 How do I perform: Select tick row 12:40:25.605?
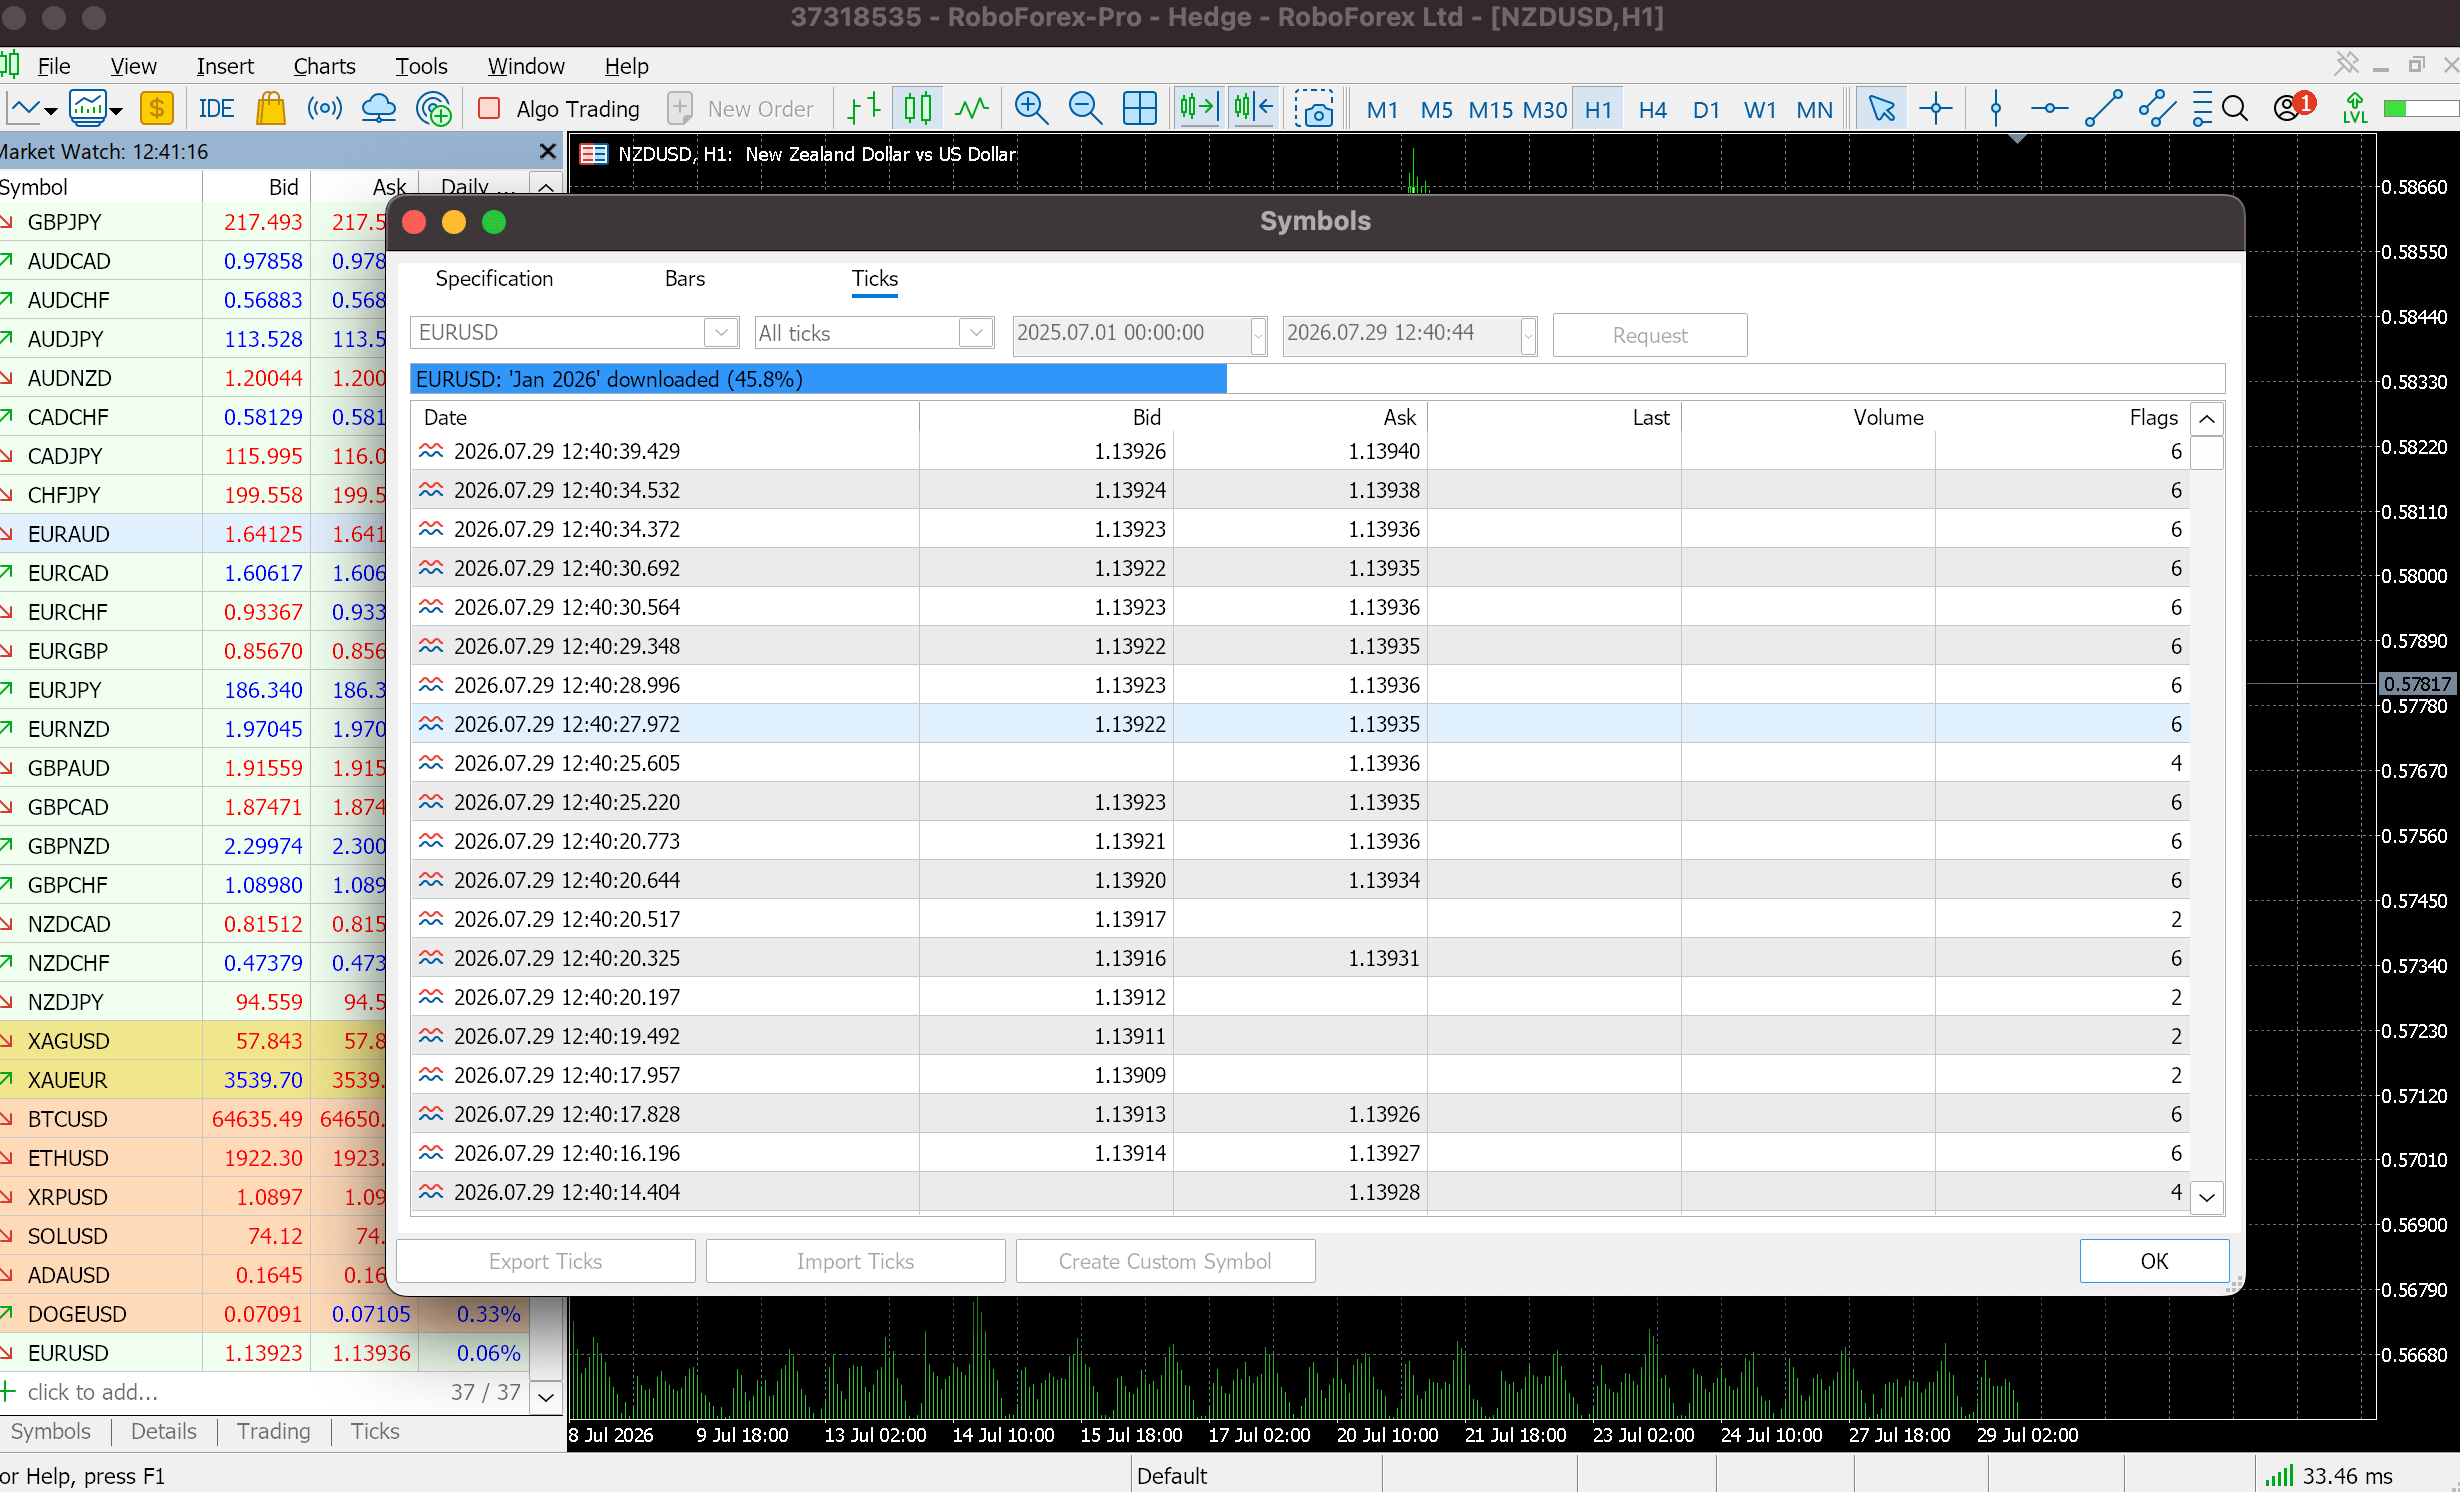pos(1300,763)
